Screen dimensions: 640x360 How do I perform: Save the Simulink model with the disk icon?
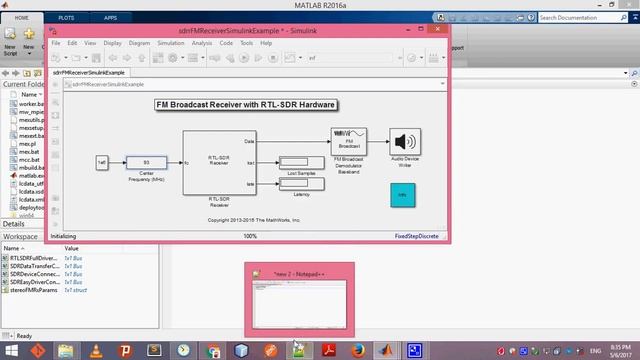[96, 58]
